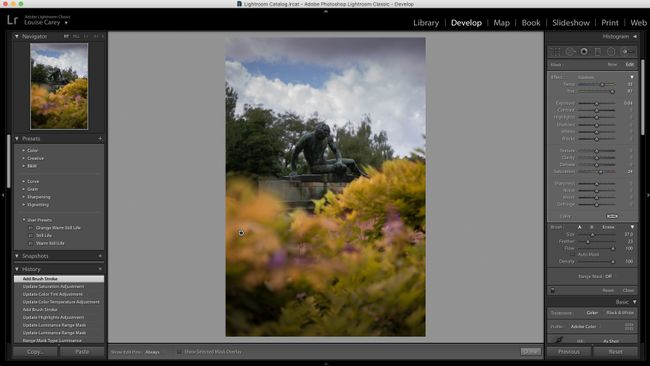Screen dimensions: 650x366
Task: Open the profile browser grid icon
Action: point(629,327)
